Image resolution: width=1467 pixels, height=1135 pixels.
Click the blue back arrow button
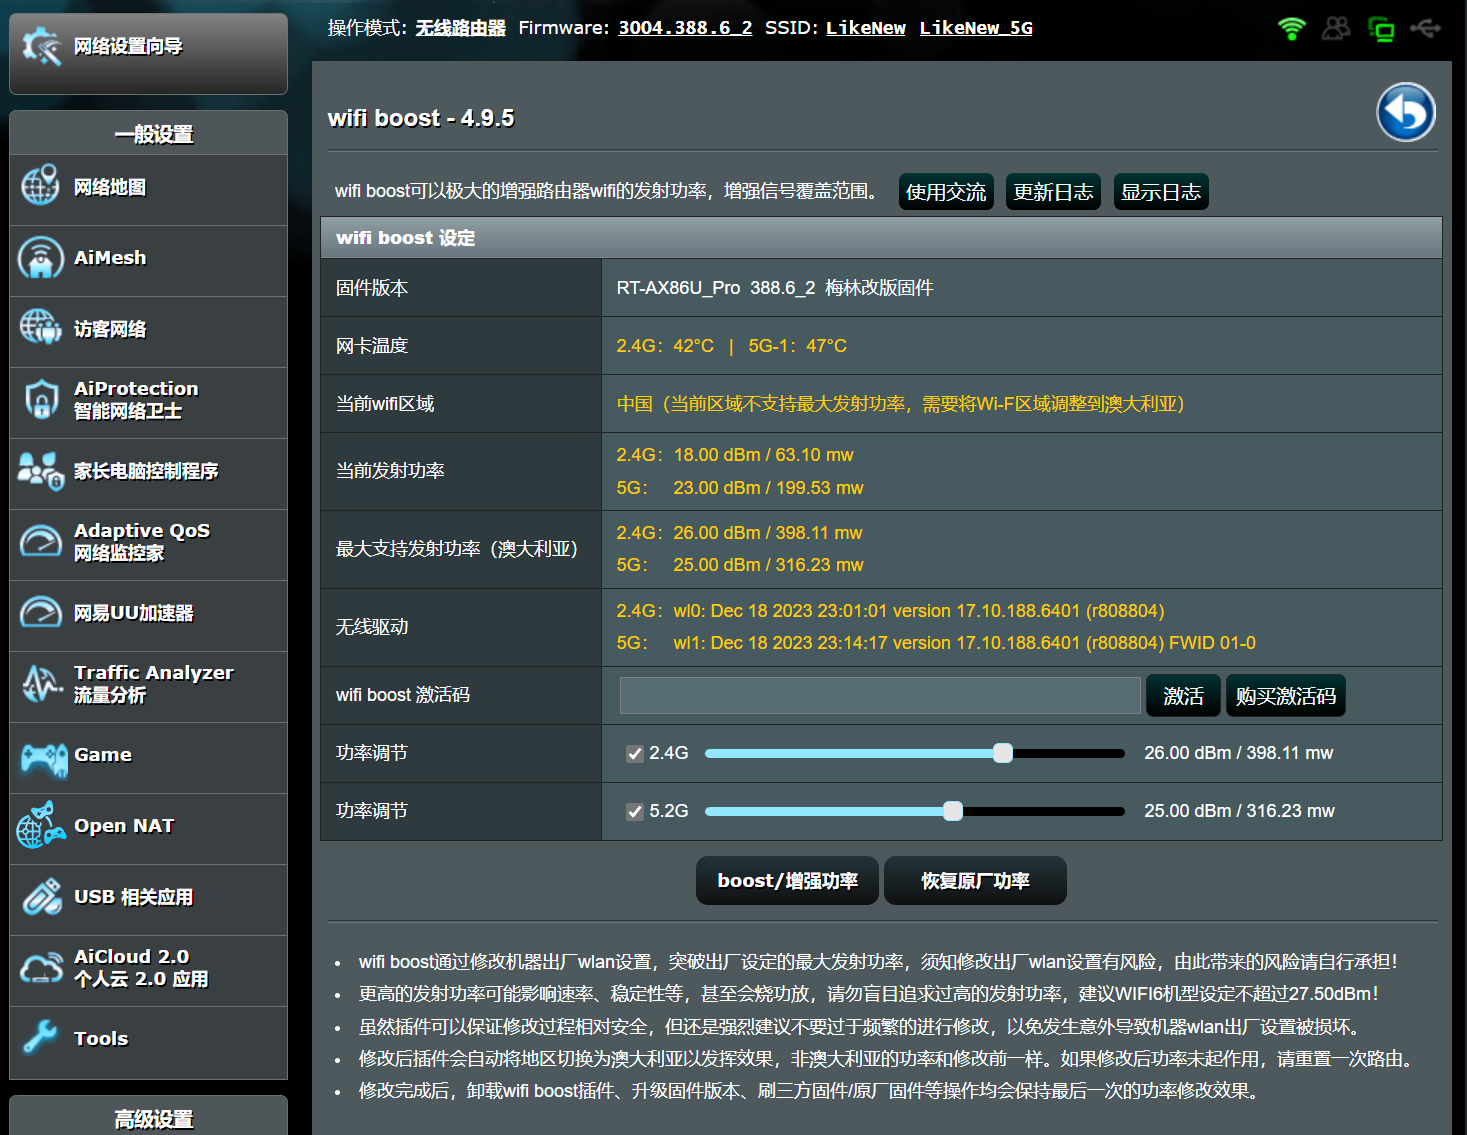pyautogui.click(x=1405, y=113)
